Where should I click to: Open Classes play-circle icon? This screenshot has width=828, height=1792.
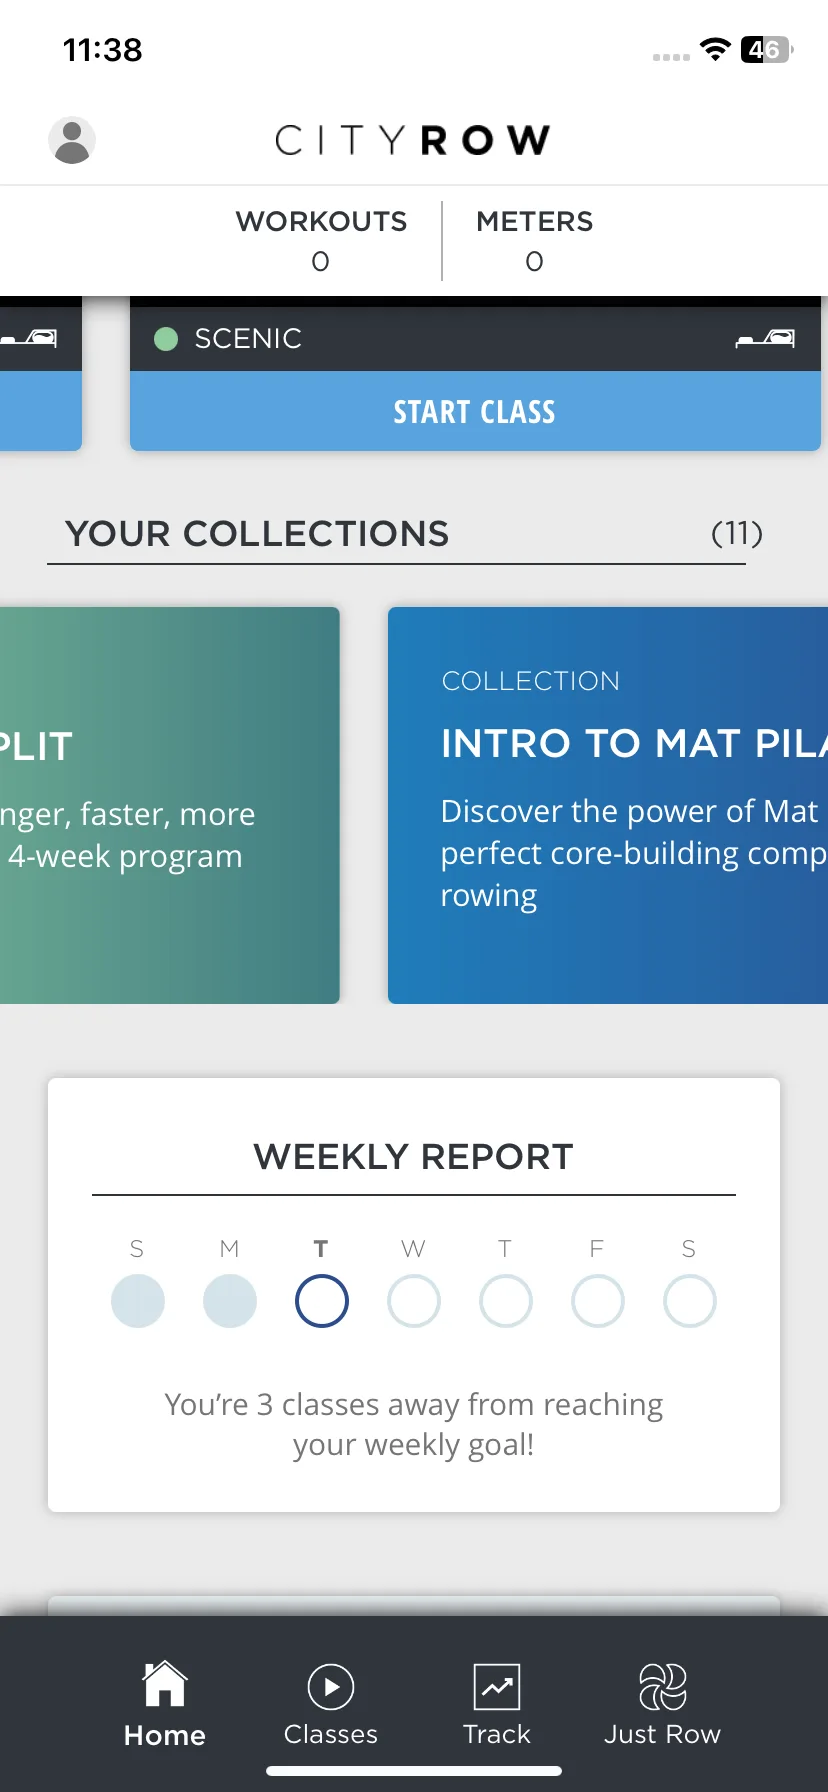coord(331,1687)
